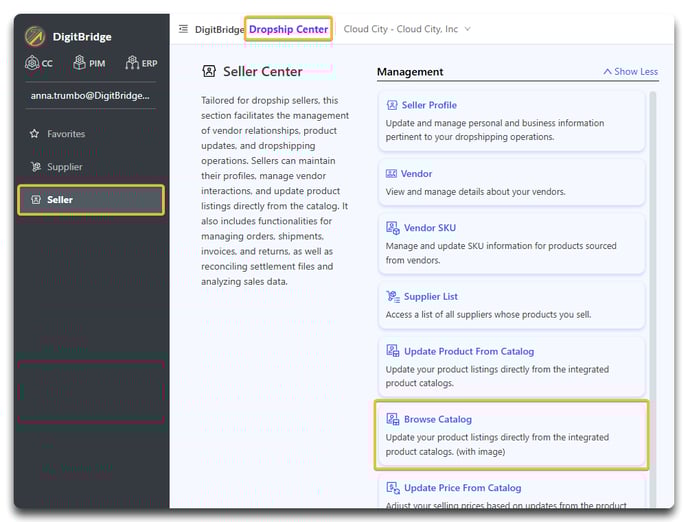Screen dimensions: 688x522
Task: Toggle the sidebar collapse menu icon
Action: 183,29
